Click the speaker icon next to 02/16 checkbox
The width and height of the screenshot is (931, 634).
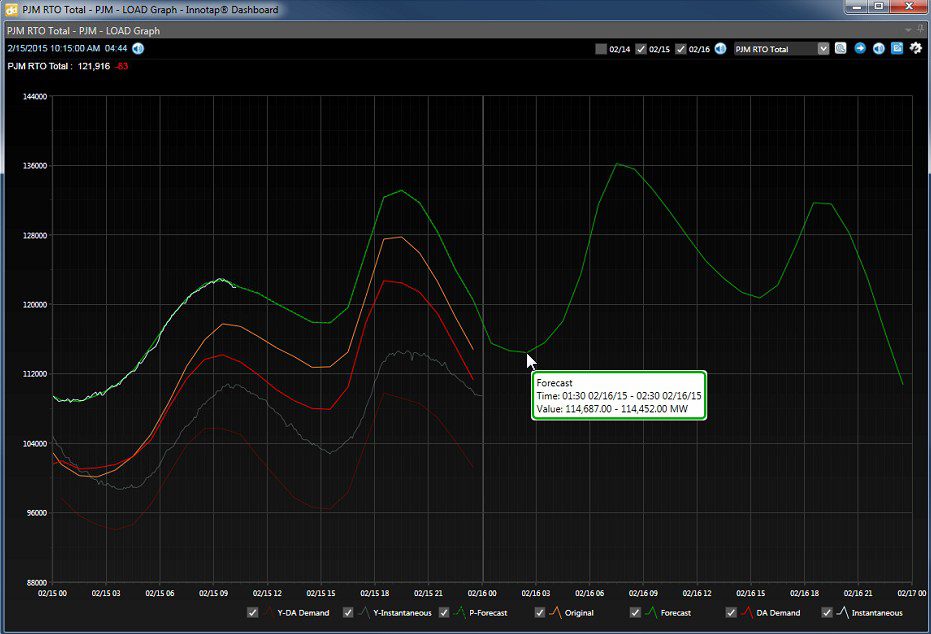tap(720, 49)
